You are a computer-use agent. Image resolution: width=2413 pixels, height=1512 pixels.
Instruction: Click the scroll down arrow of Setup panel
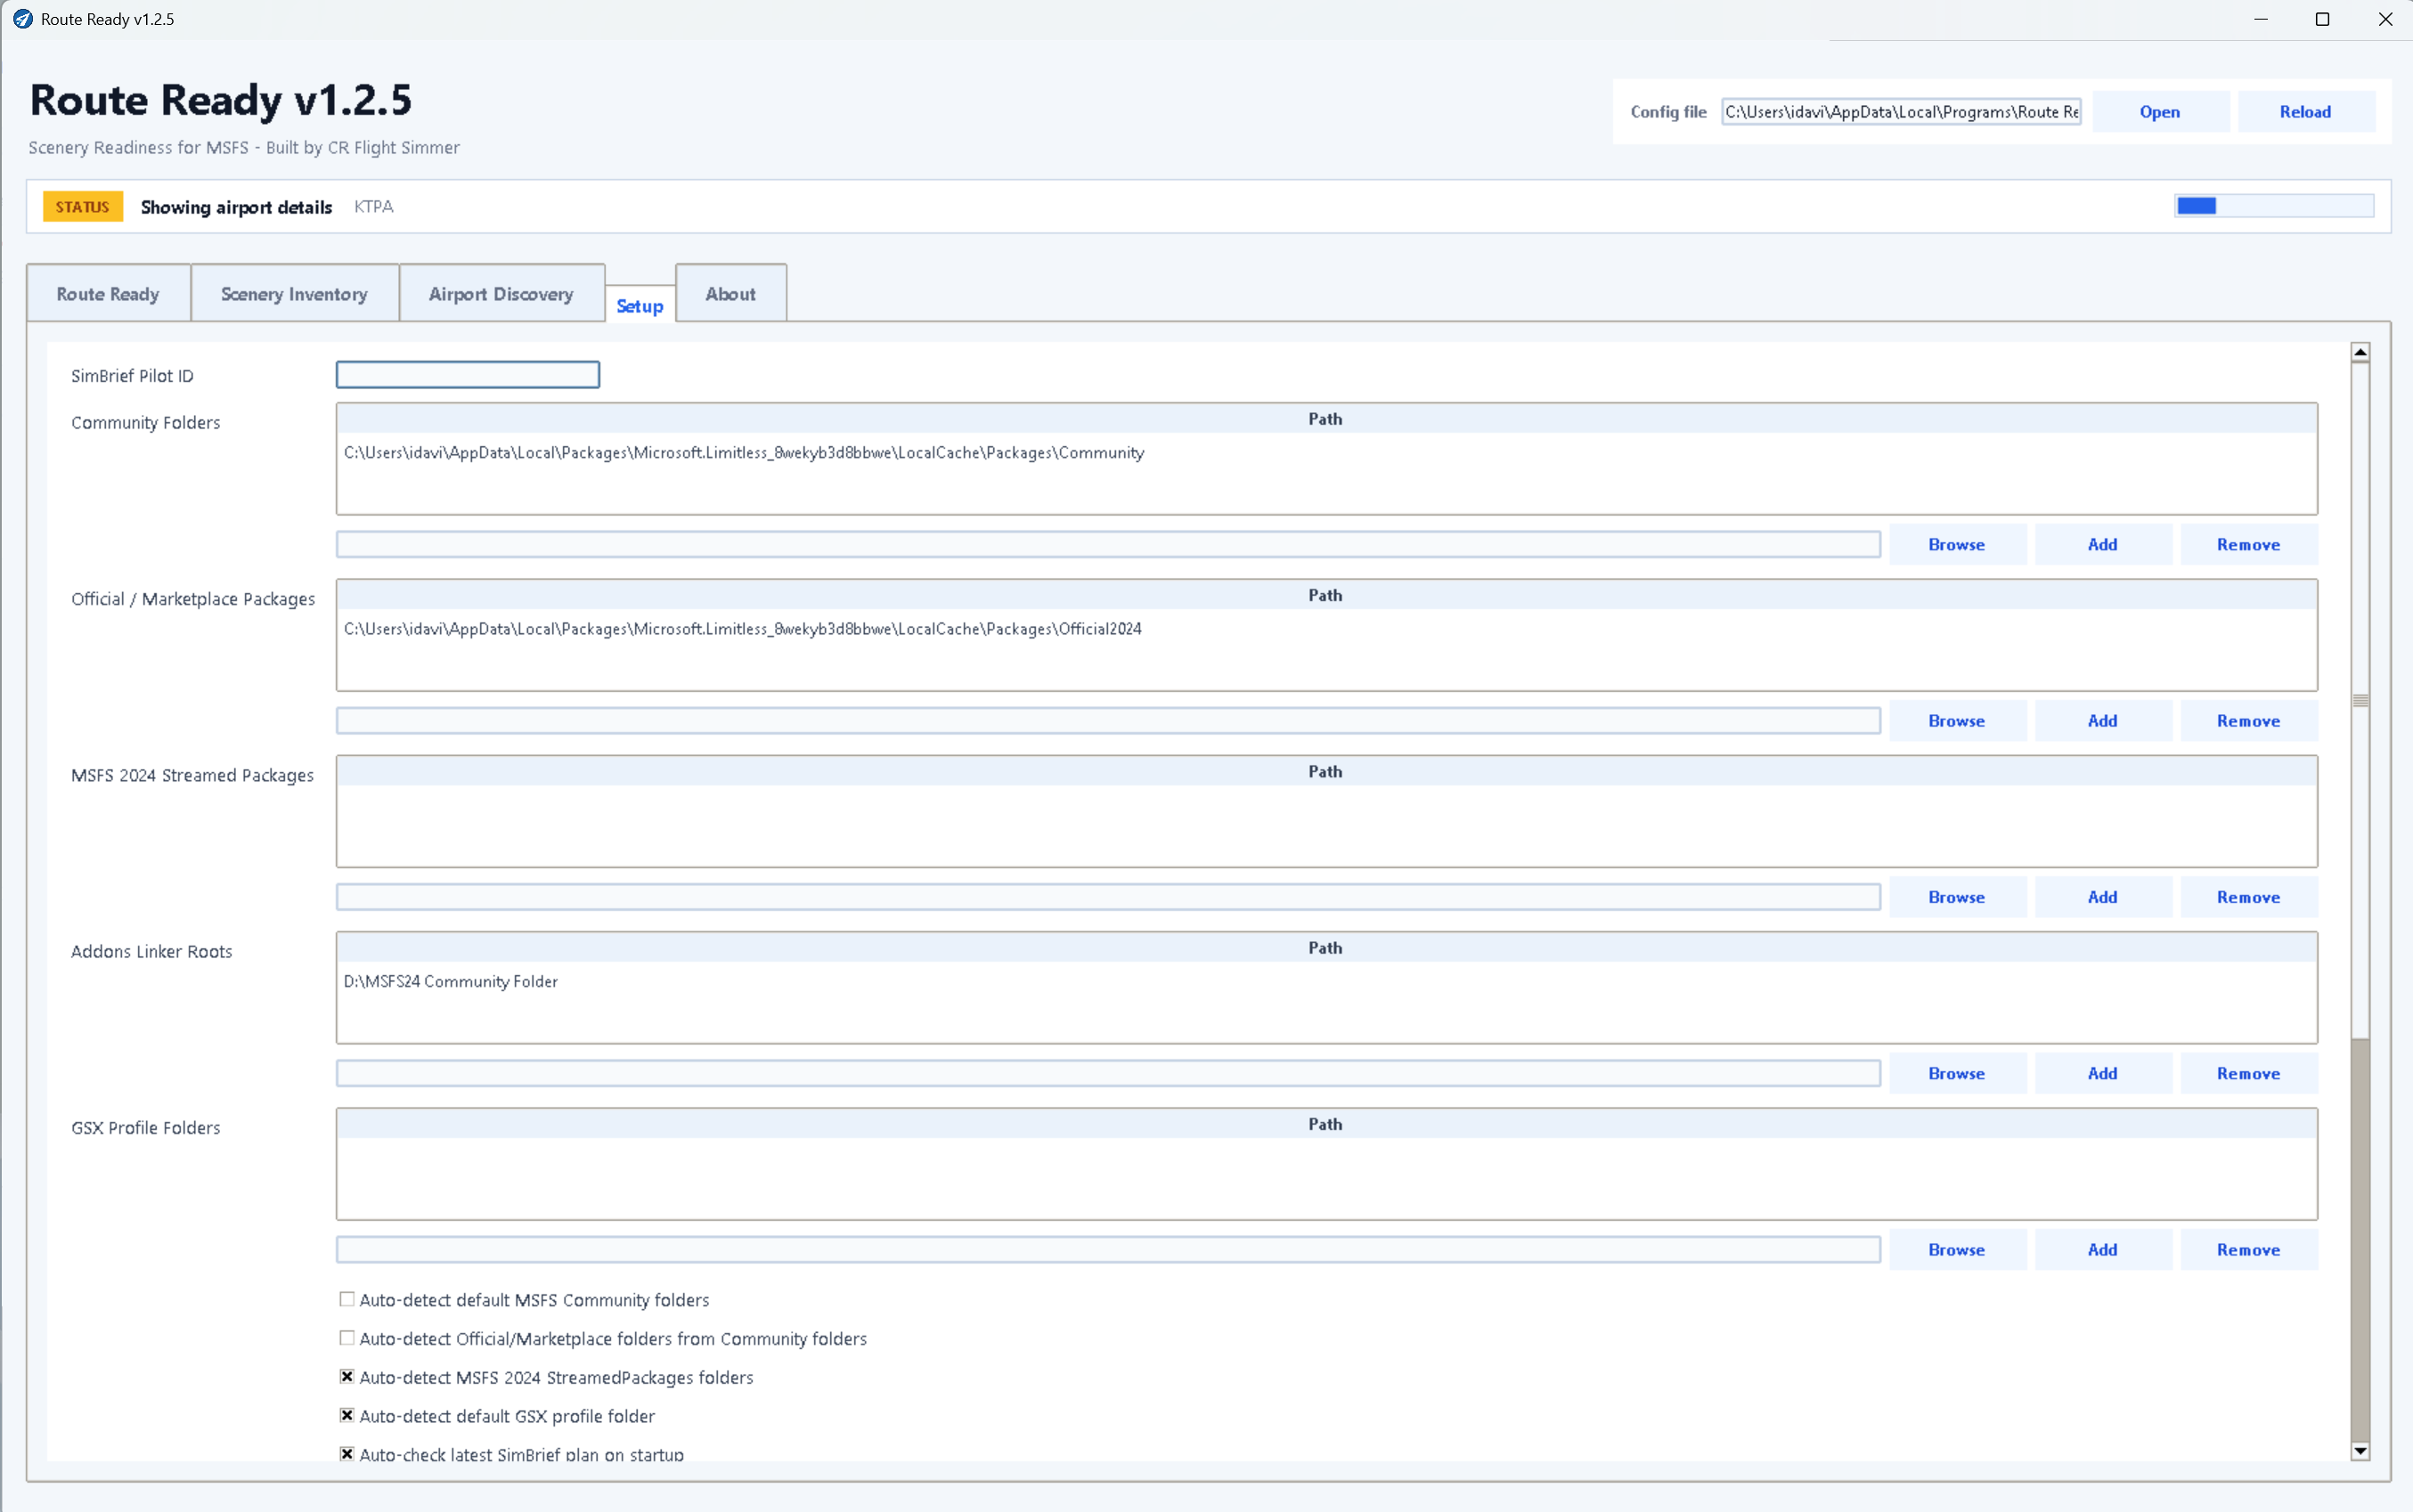[x=2360, y=1451]
